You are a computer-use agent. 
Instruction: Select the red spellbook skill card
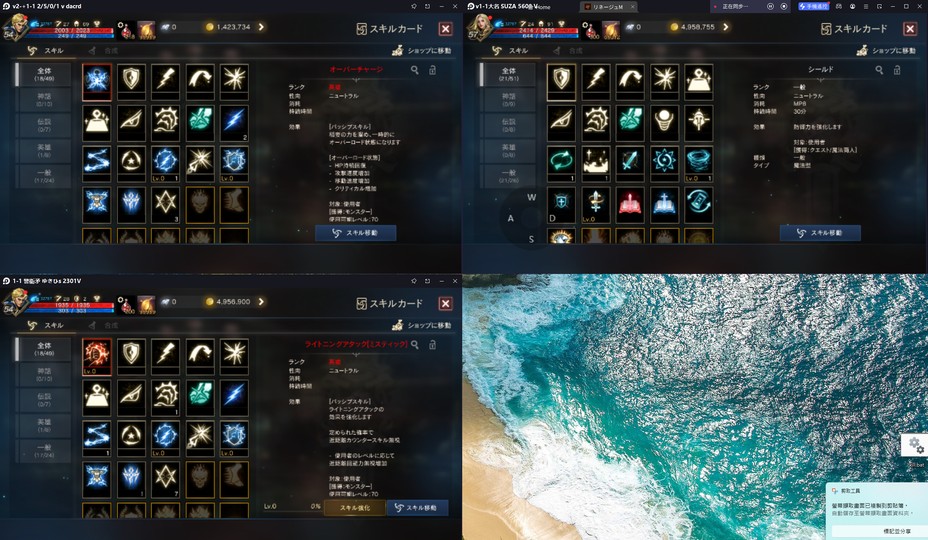point(630,205)
